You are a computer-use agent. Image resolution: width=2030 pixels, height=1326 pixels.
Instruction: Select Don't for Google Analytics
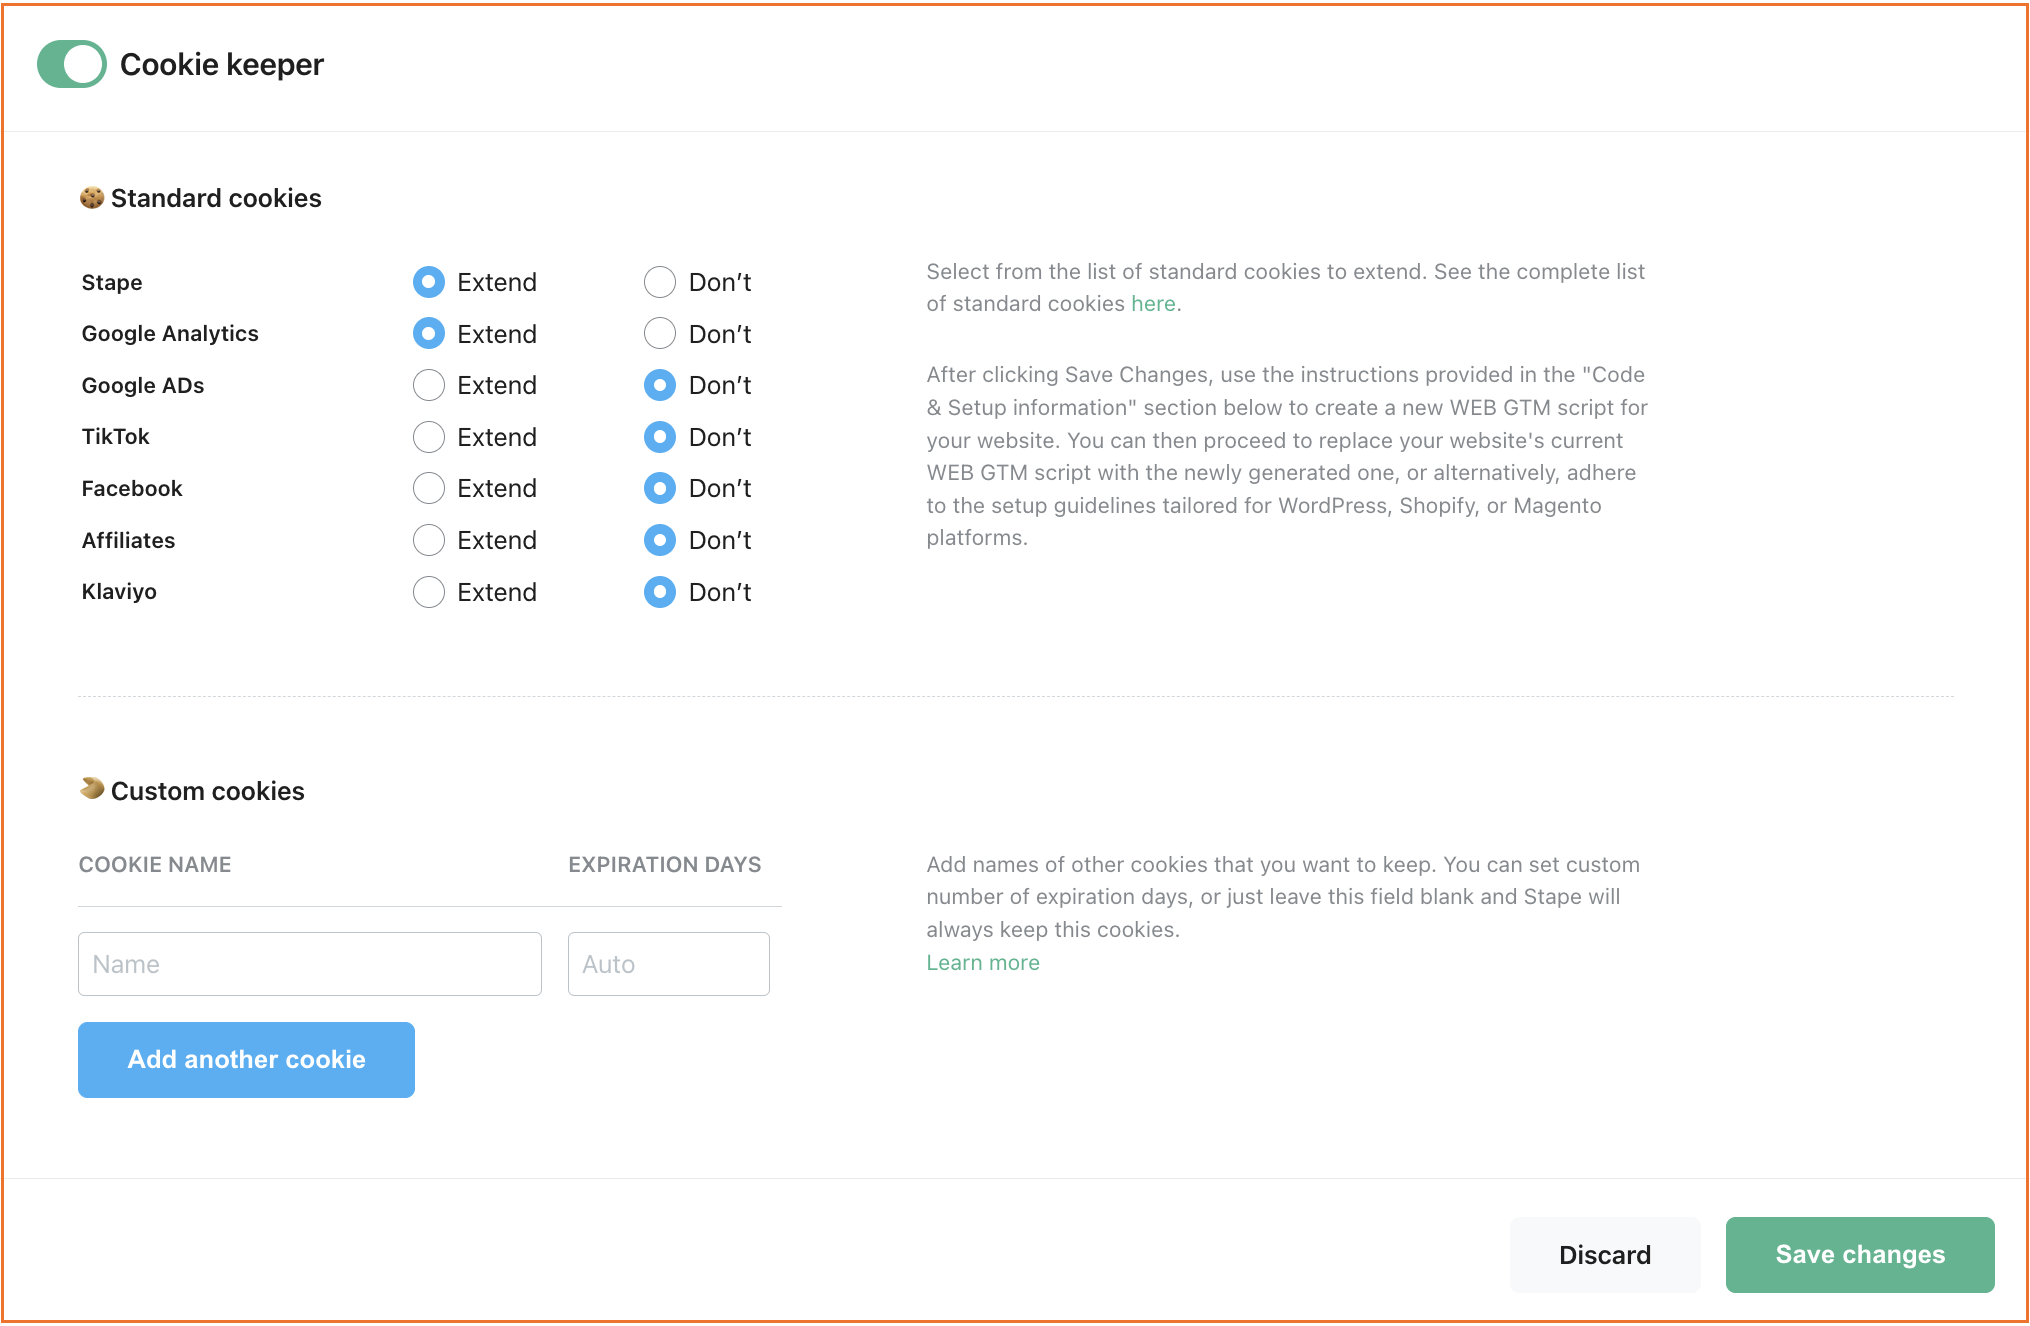click(660, 333)
